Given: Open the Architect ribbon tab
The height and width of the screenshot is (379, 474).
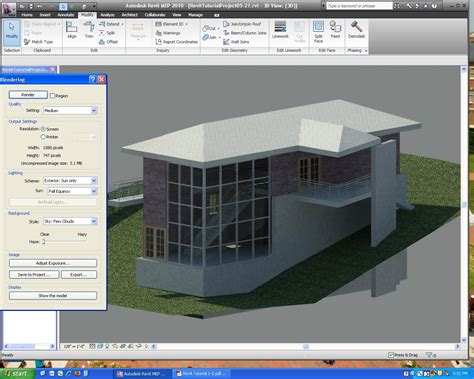Looking at the screenshot, I should (130, 15).
